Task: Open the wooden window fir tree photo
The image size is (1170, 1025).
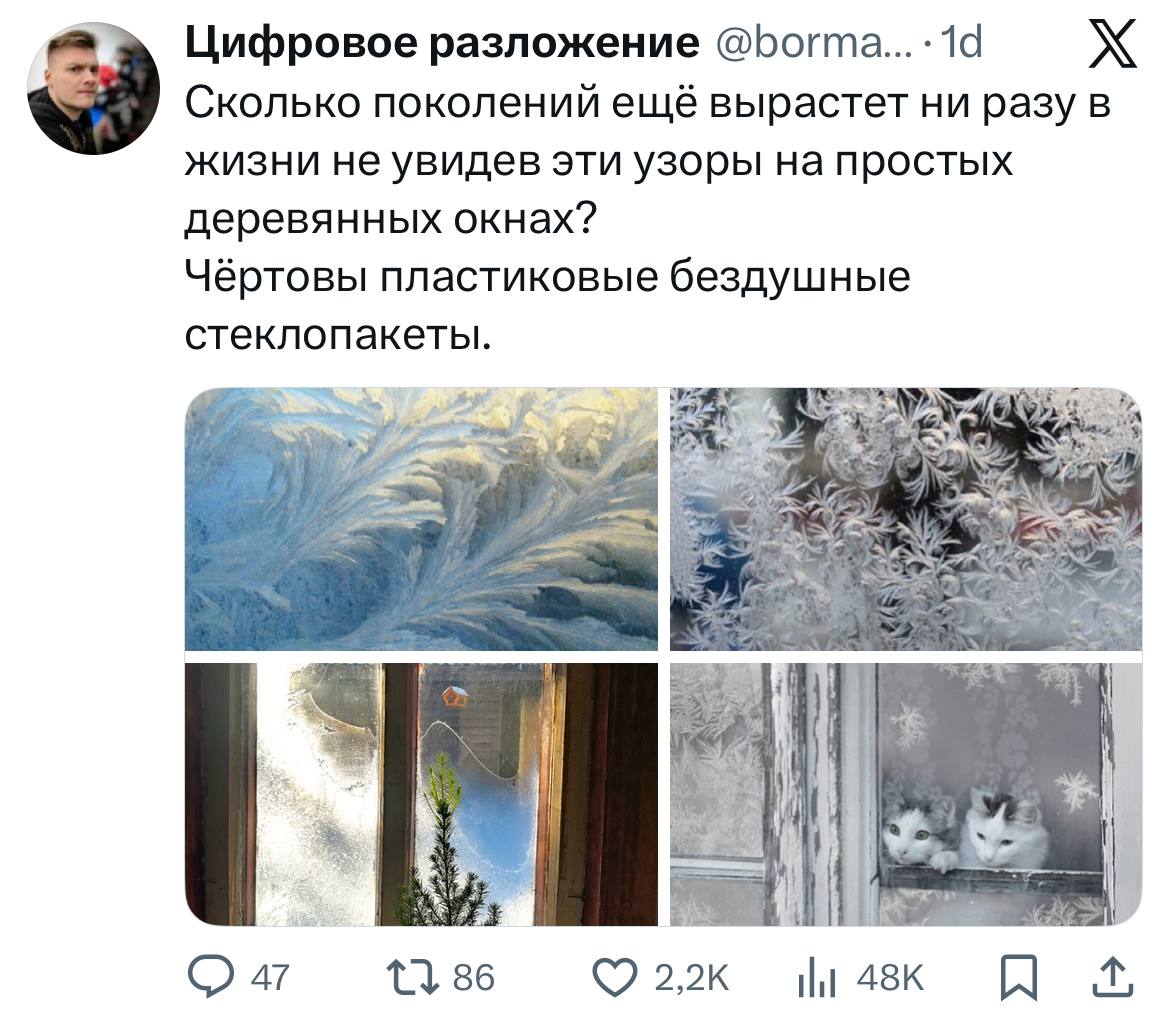Action: tap(422, 794)
